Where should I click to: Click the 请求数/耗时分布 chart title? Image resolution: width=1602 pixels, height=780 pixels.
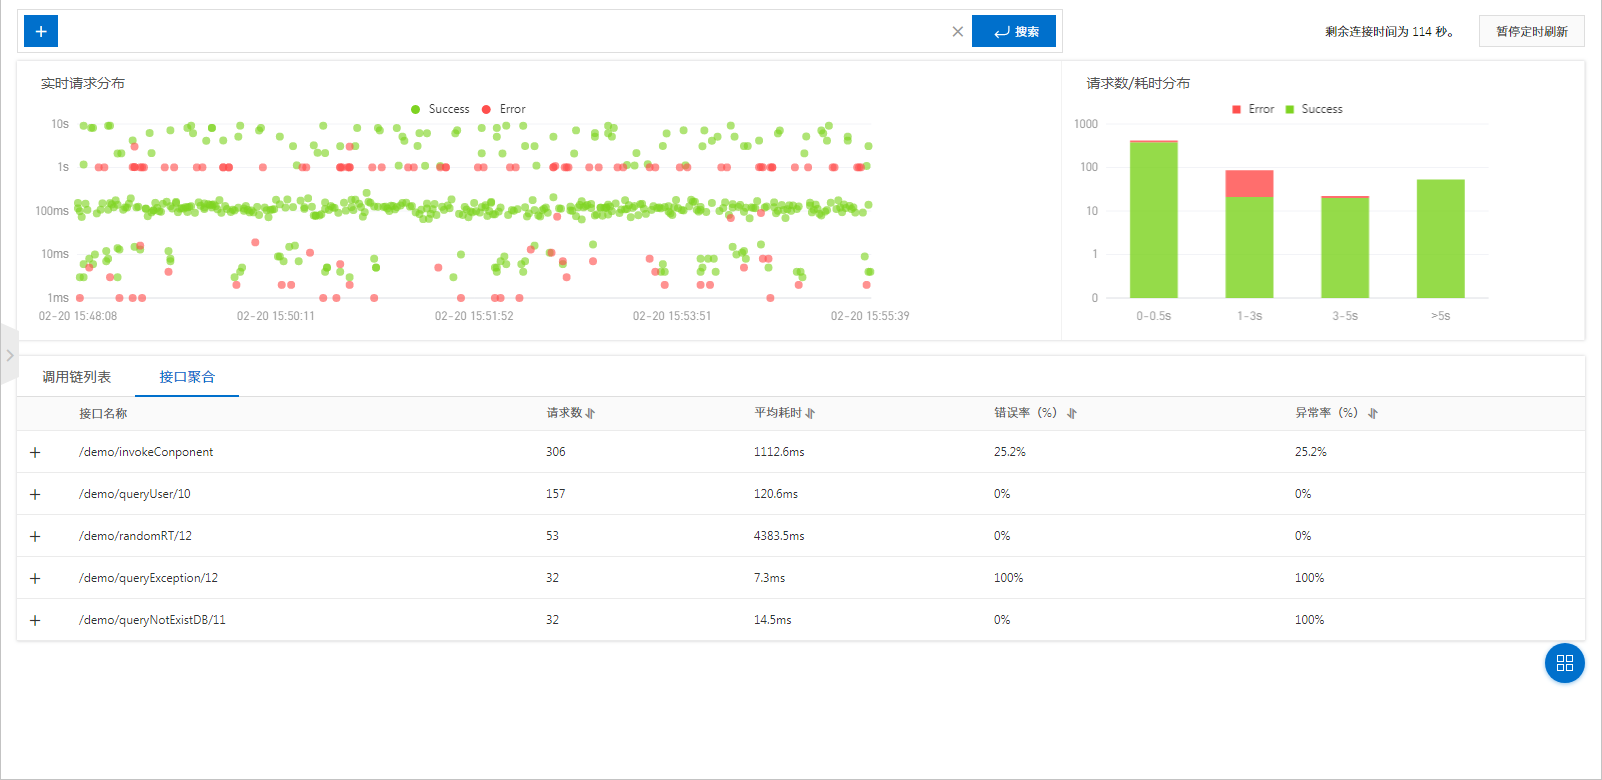1138,83
